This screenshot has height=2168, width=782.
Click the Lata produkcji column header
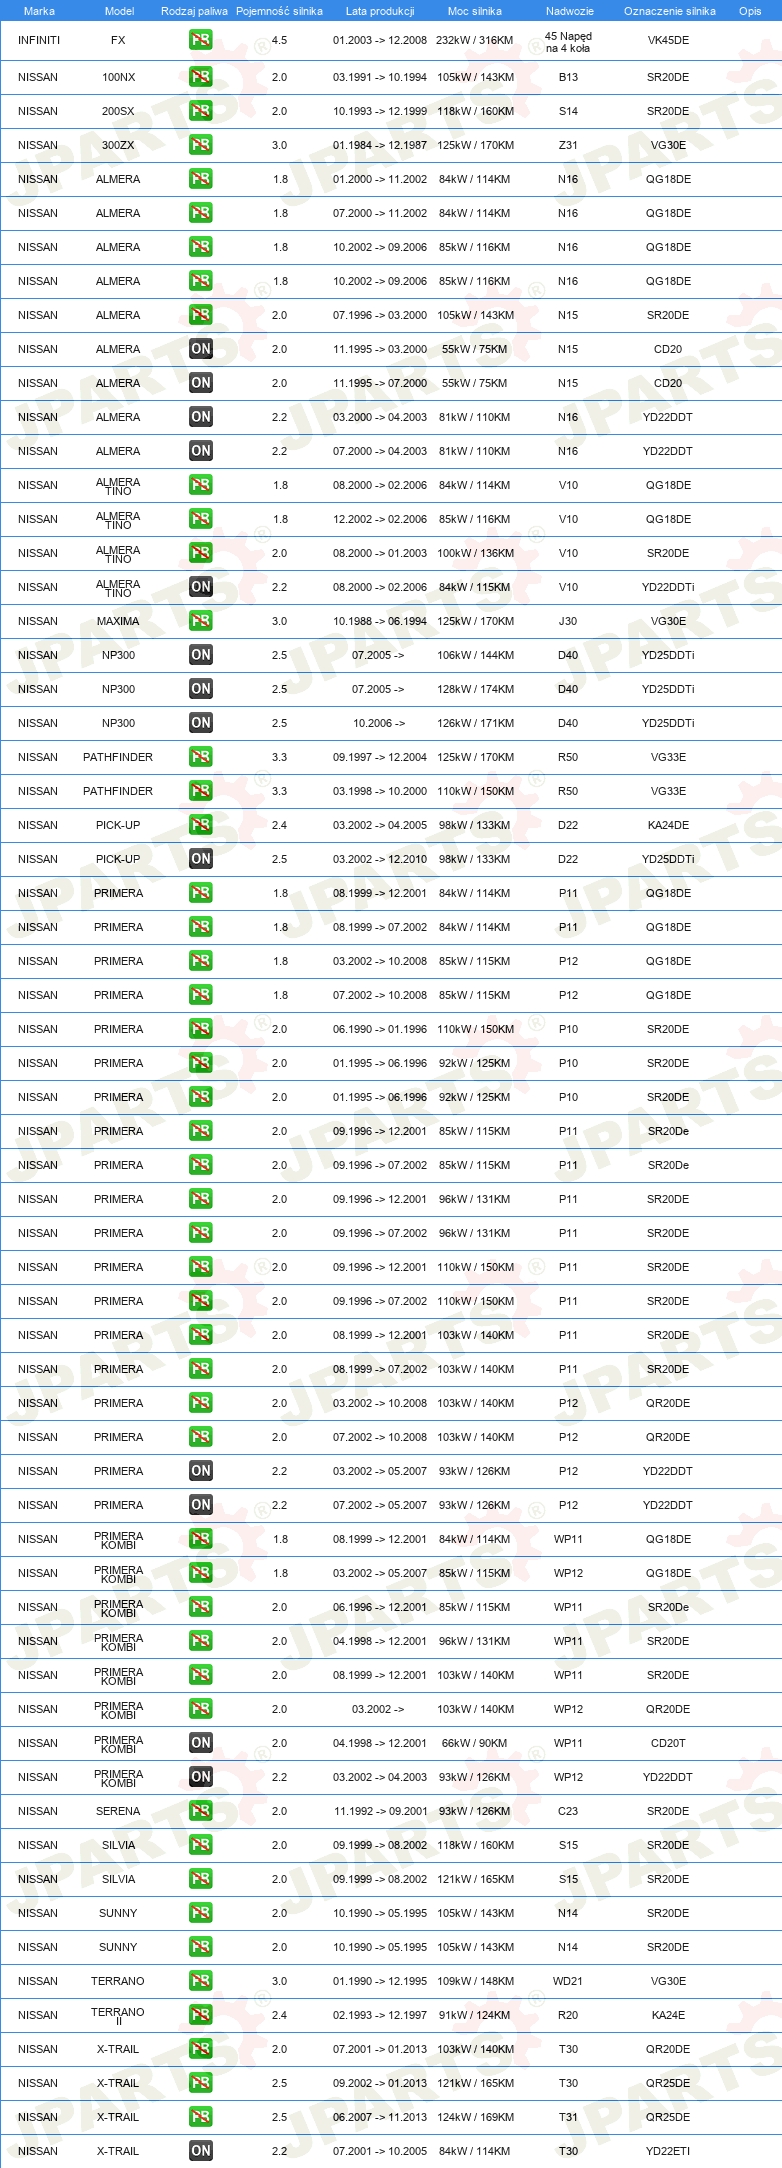[380, 11]
